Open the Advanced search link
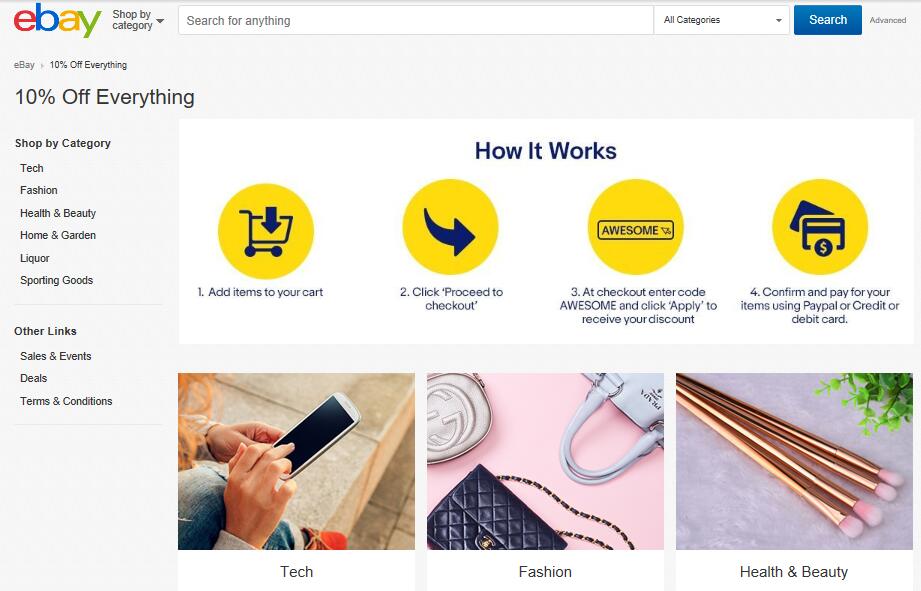This screenshot has width=921, height=591. click(888, 20)
